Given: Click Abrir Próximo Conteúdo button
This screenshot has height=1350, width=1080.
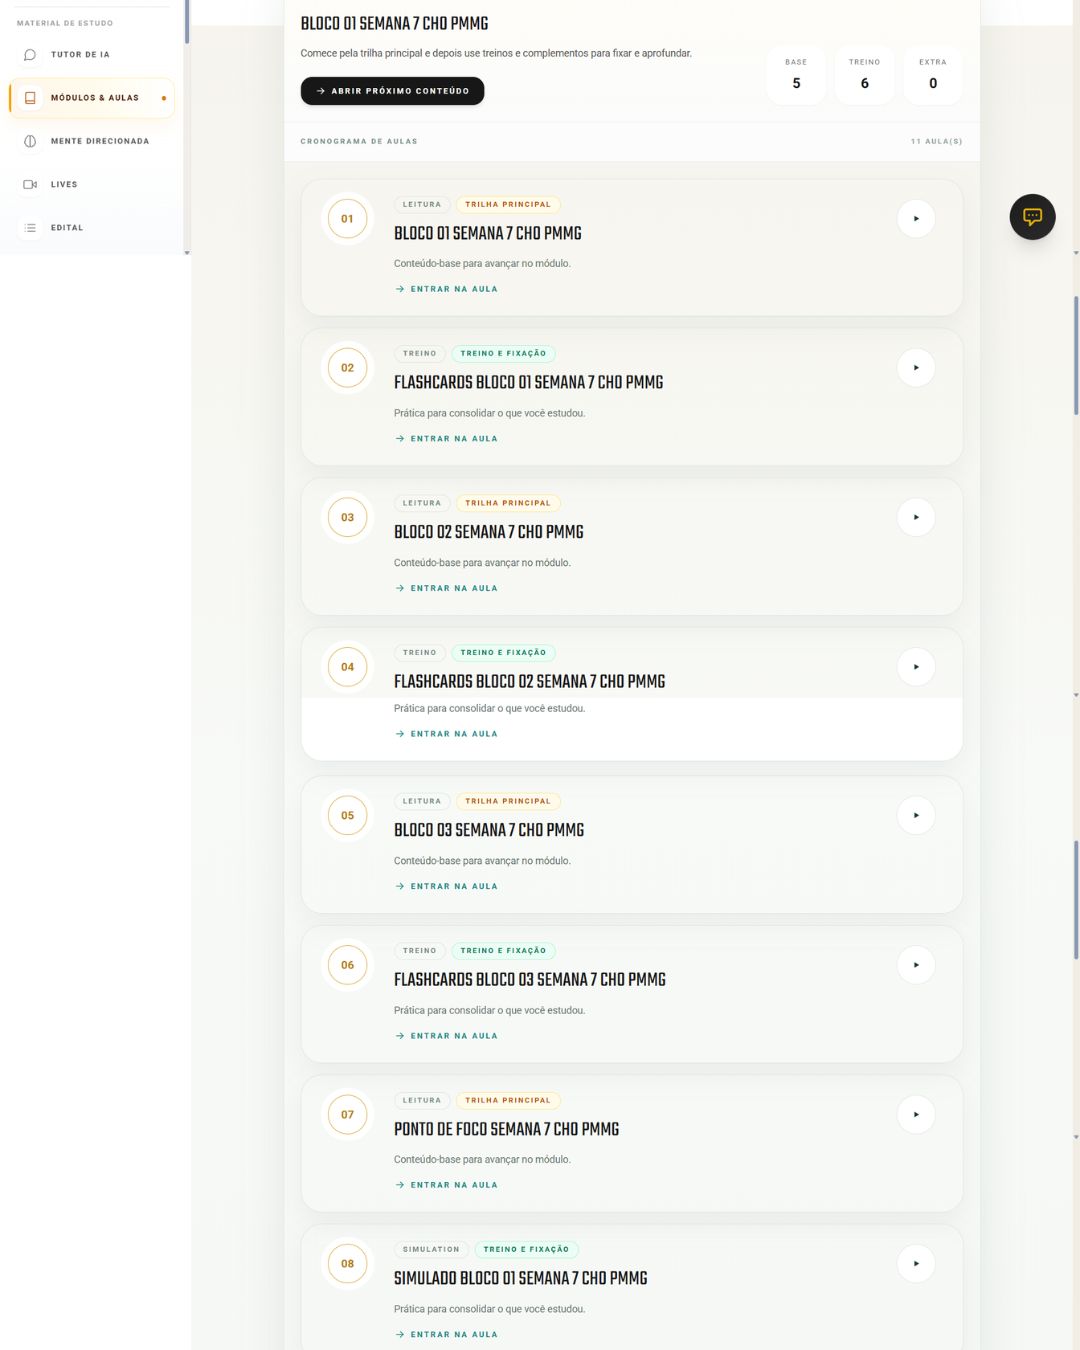Looking at the screenshot, I should tap(392, 91).
